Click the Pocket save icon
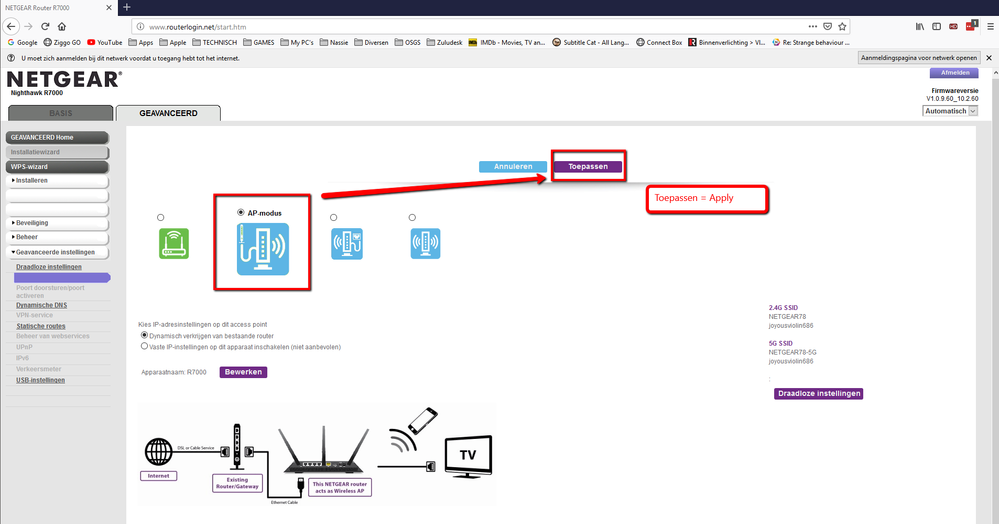This screenshot has width=999, height=524. point(828,27)
